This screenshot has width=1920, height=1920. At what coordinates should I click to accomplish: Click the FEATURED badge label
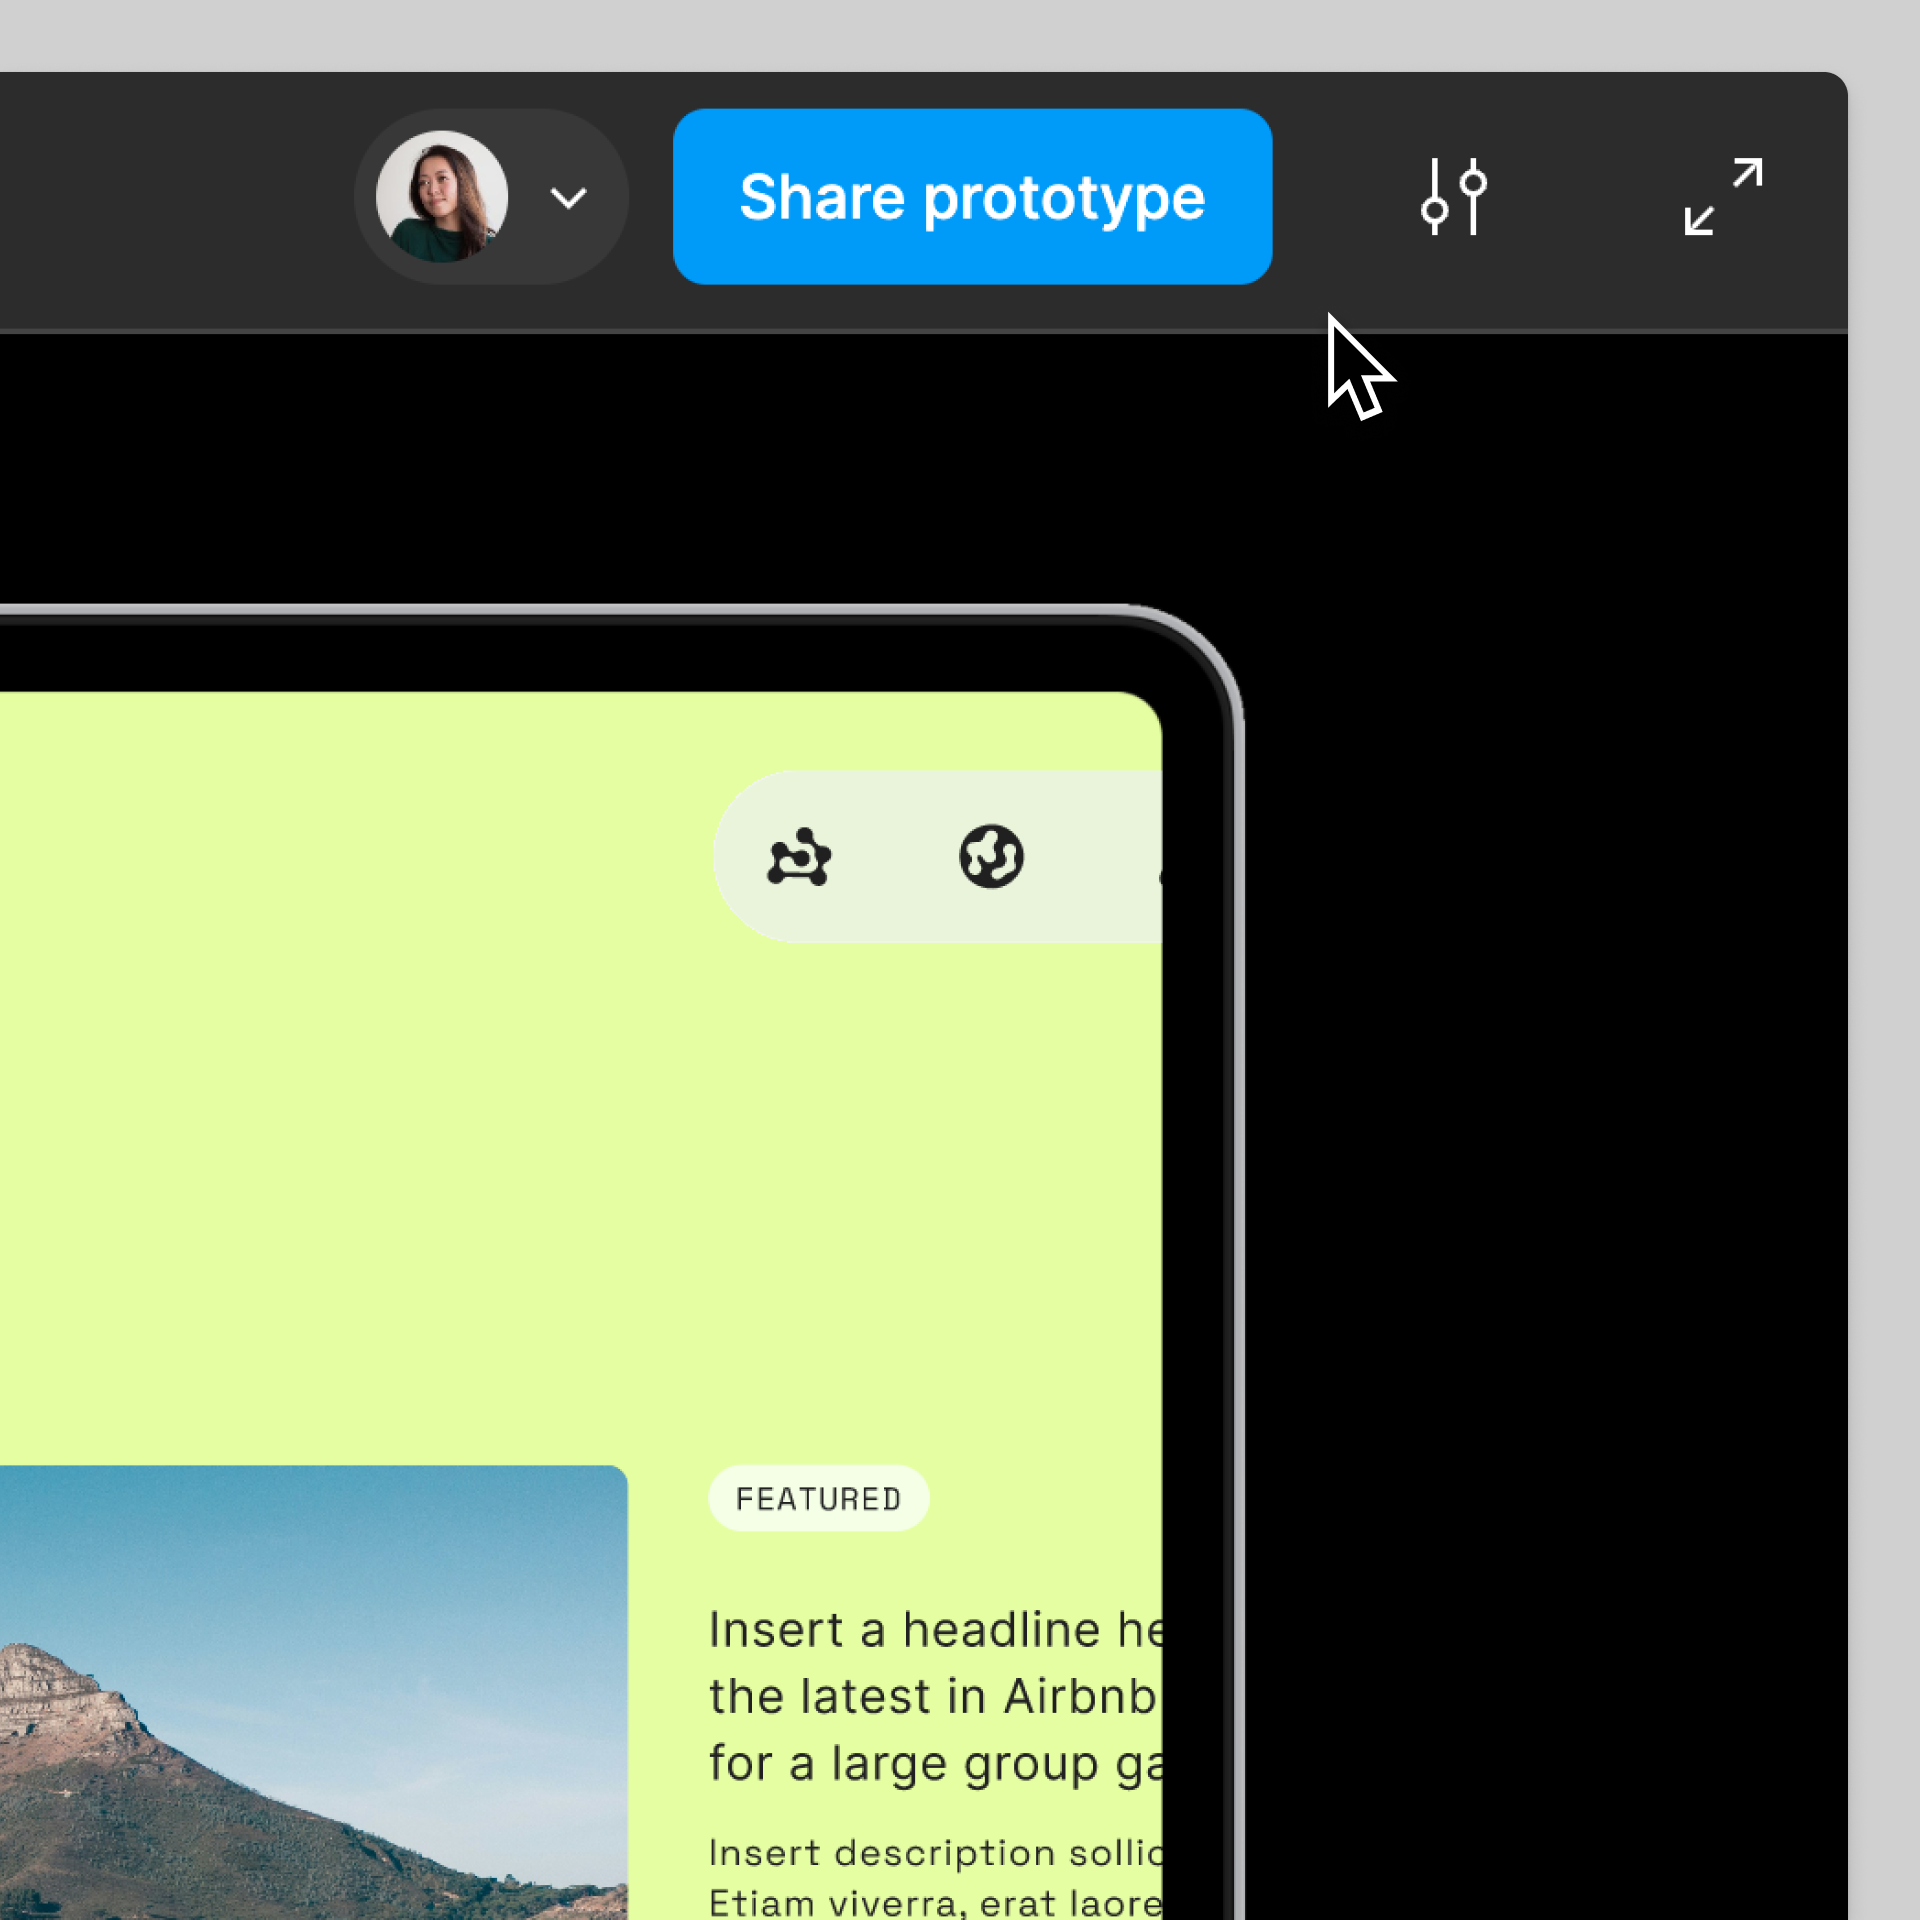coord(818,1498)
